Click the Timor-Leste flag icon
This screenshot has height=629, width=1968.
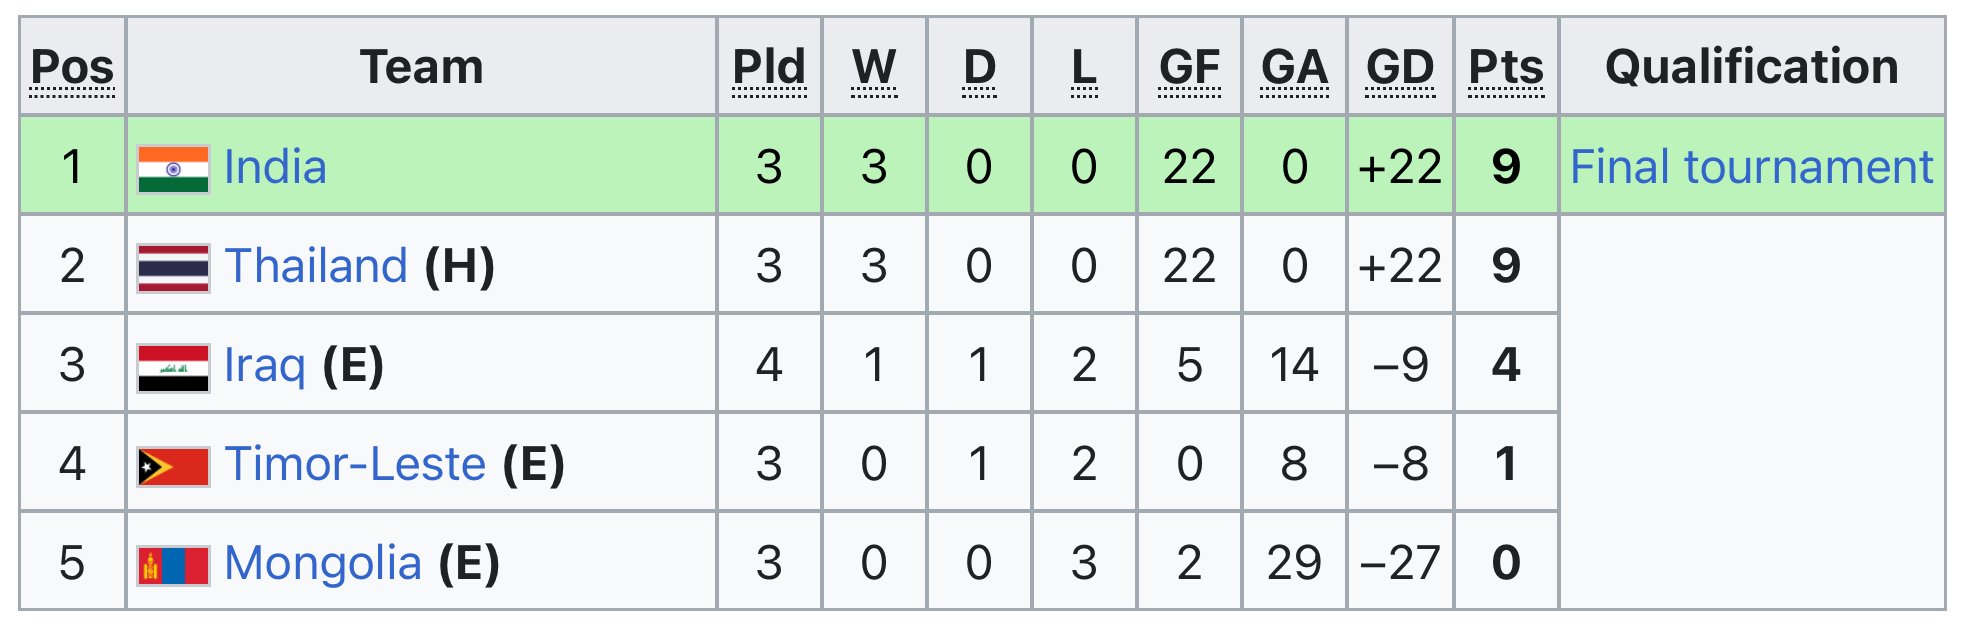coord(173,467)
